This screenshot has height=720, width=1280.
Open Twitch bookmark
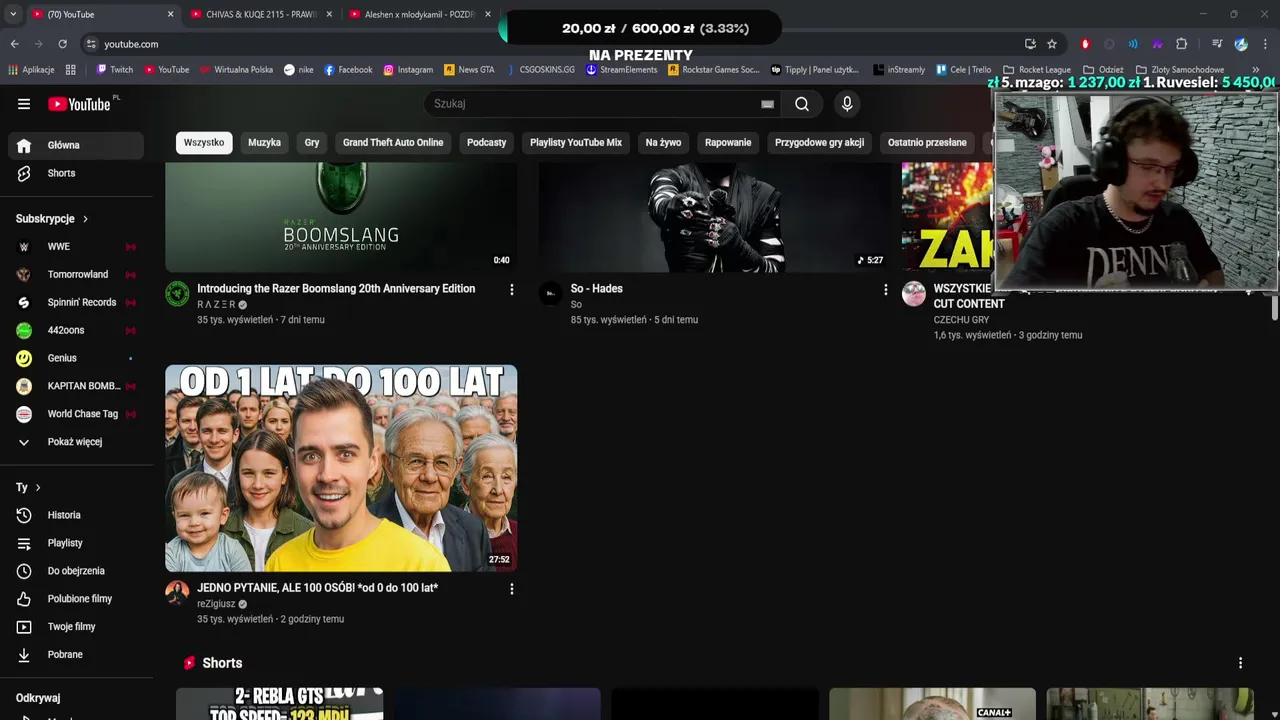(x=114, y=70)
